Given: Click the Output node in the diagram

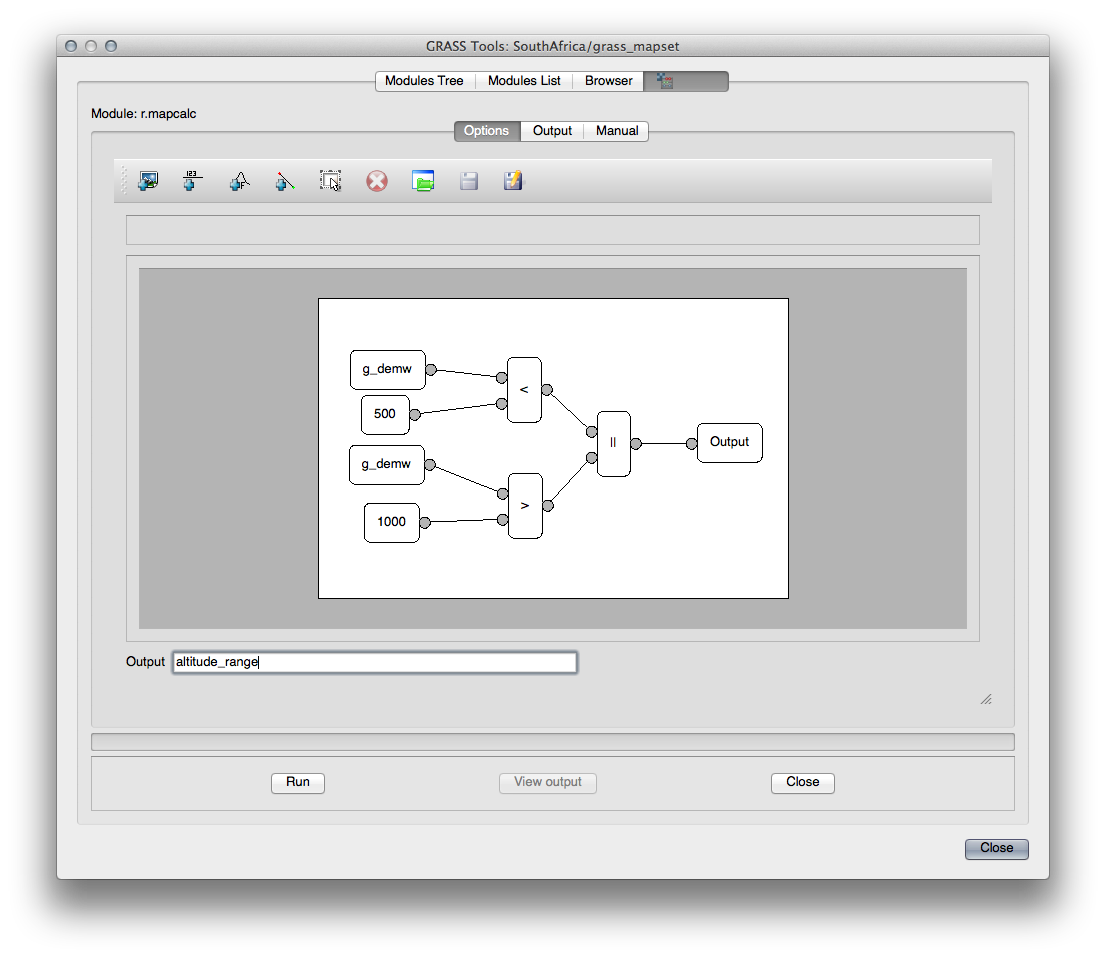Looking at the screenshot, I should click(729, 442).
